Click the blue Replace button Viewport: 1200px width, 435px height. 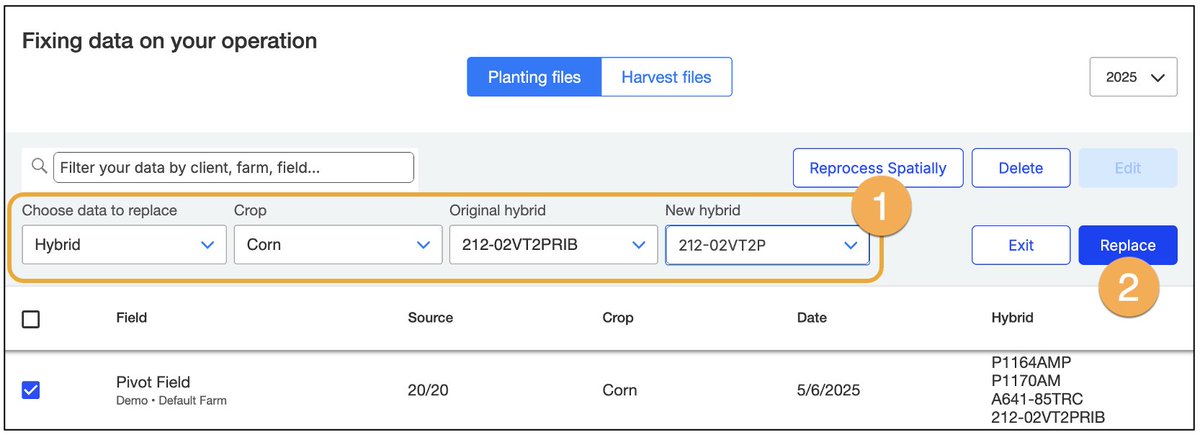point(1128,245)
